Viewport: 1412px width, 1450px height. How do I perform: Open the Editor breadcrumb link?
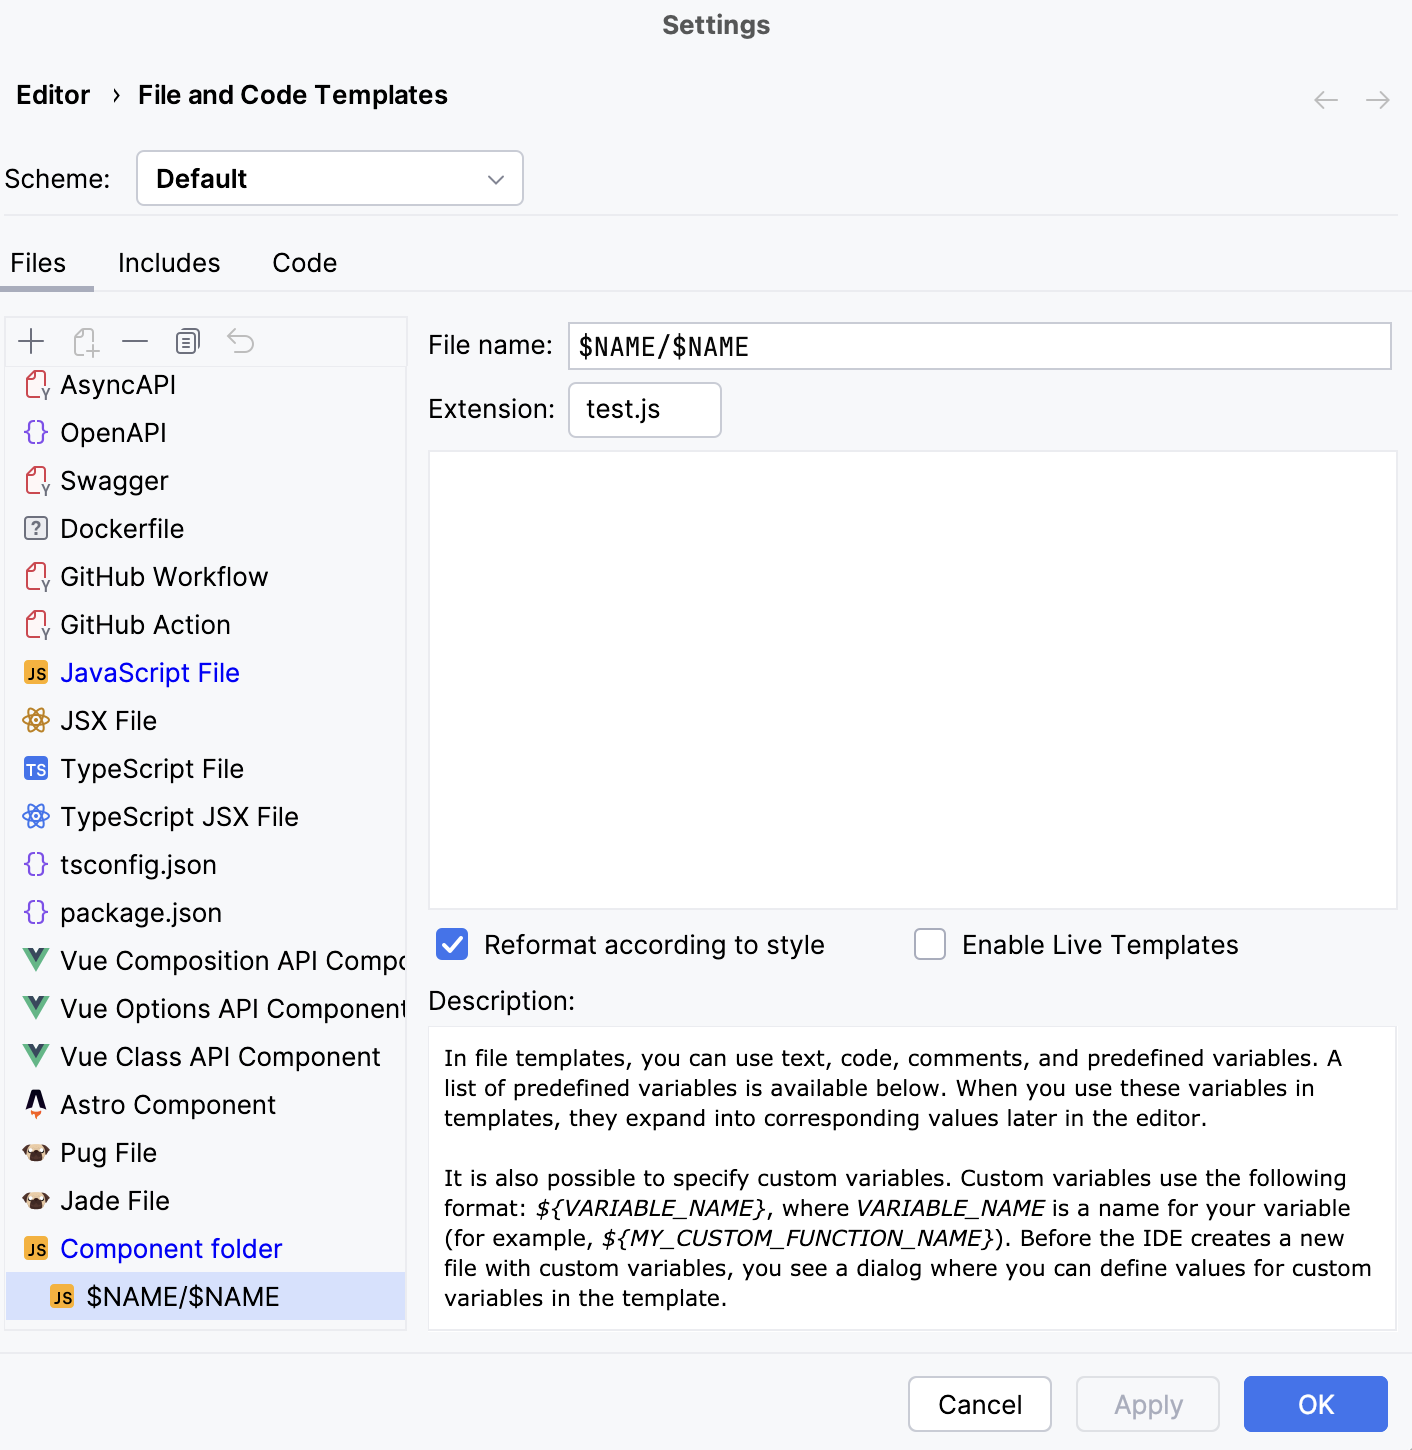53,94
